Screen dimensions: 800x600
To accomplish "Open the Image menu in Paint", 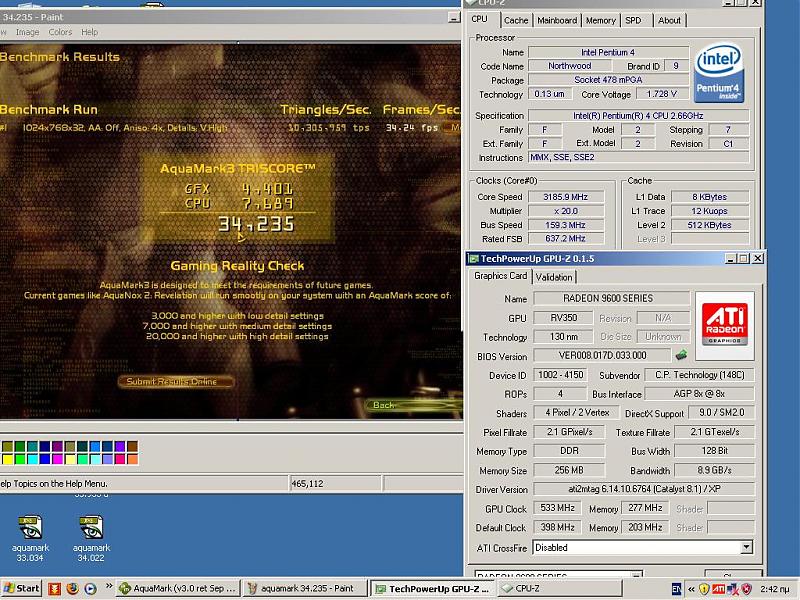I will click(28, 32).
